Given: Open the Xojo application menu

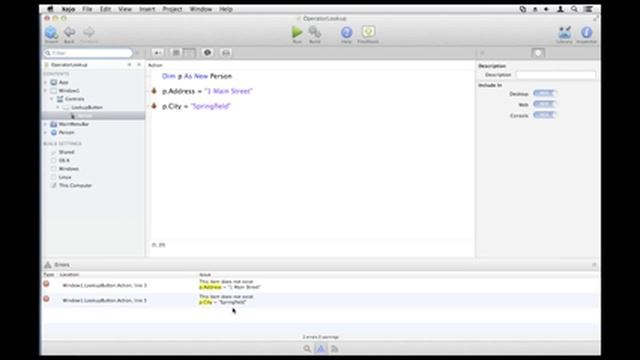Looking at the screenshot, I should (x=68, y=9).
